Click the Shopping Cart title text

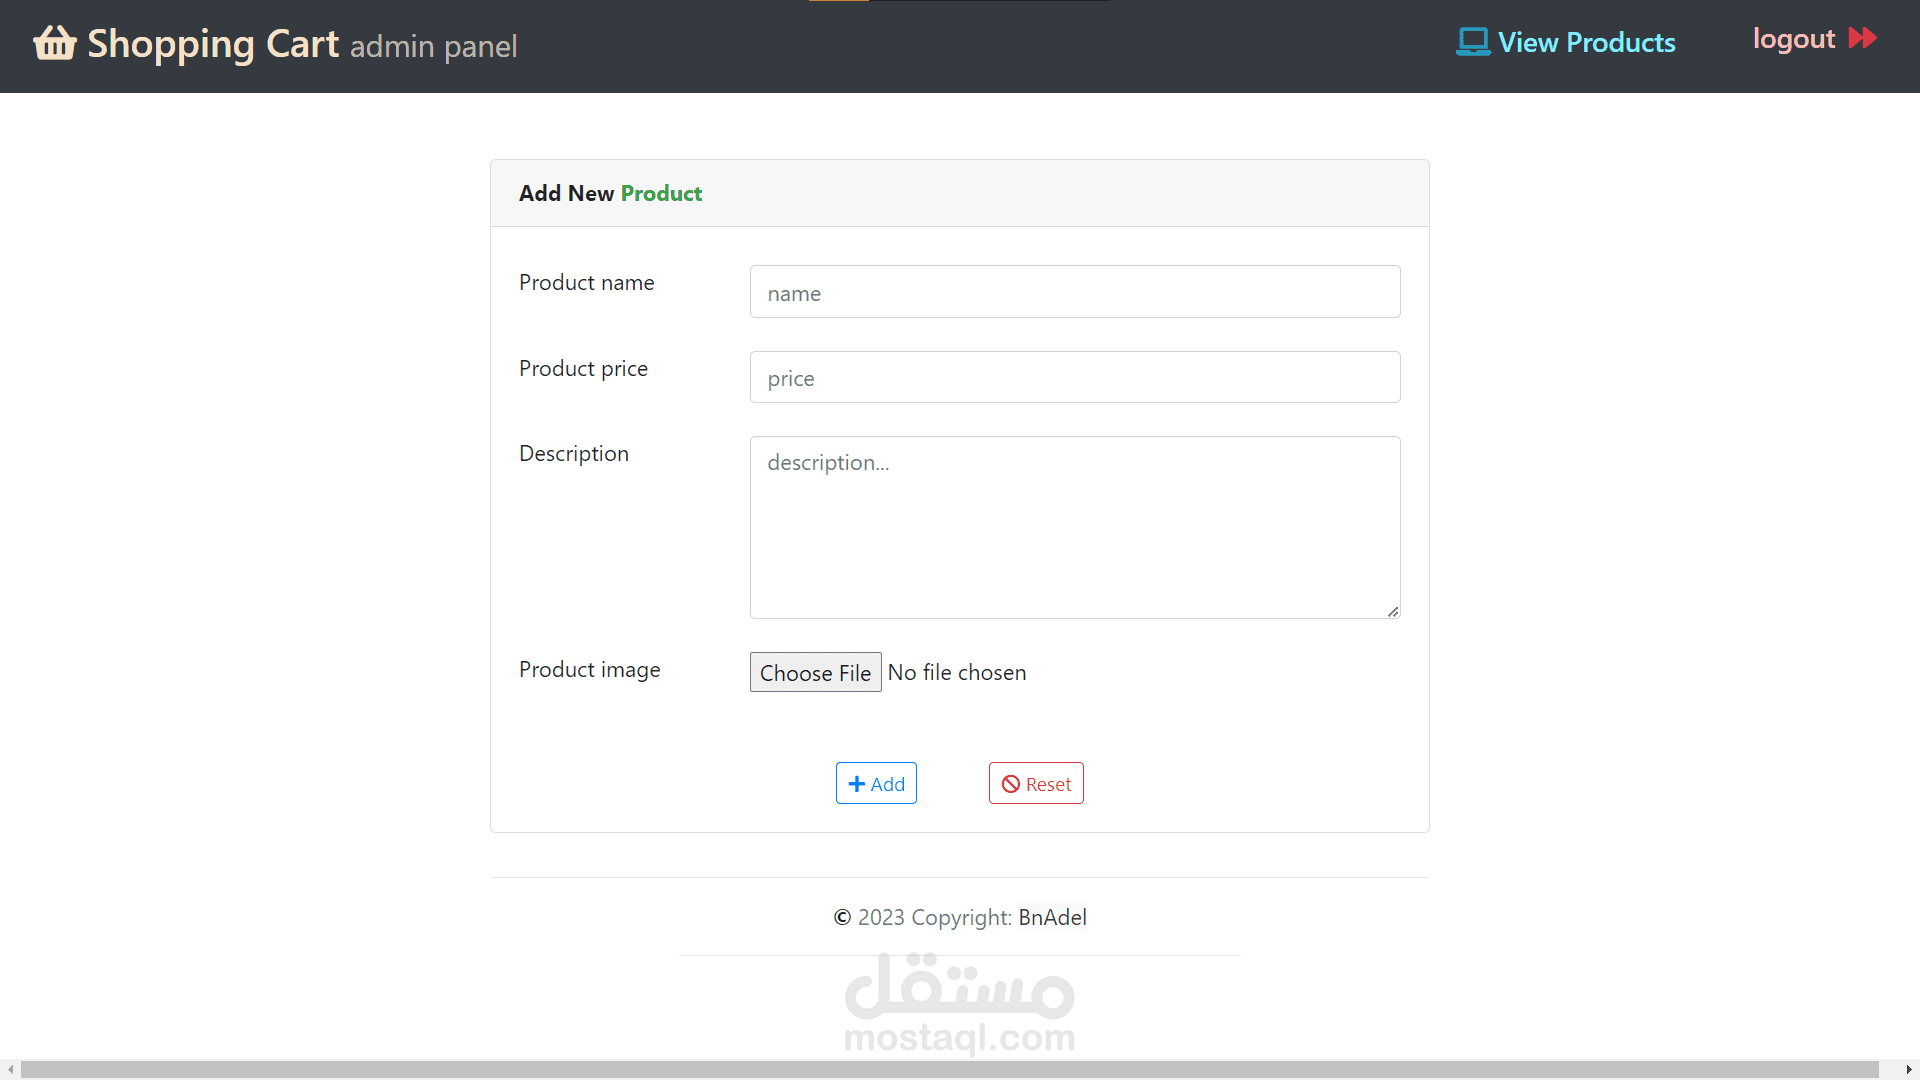[213, 44]
